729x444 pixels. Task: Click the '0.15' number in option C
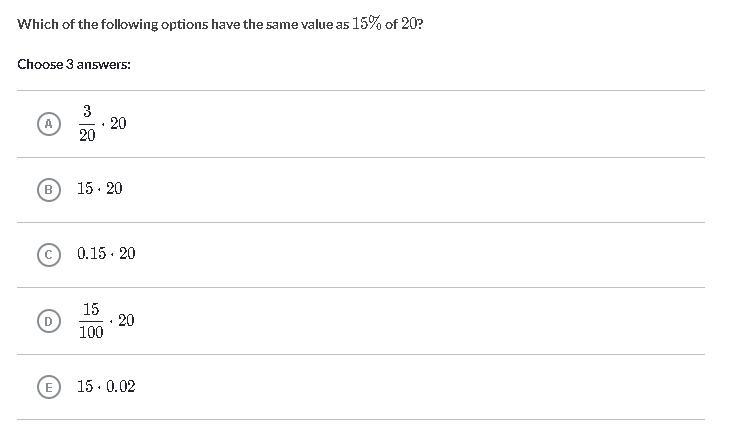click(91, 254)
